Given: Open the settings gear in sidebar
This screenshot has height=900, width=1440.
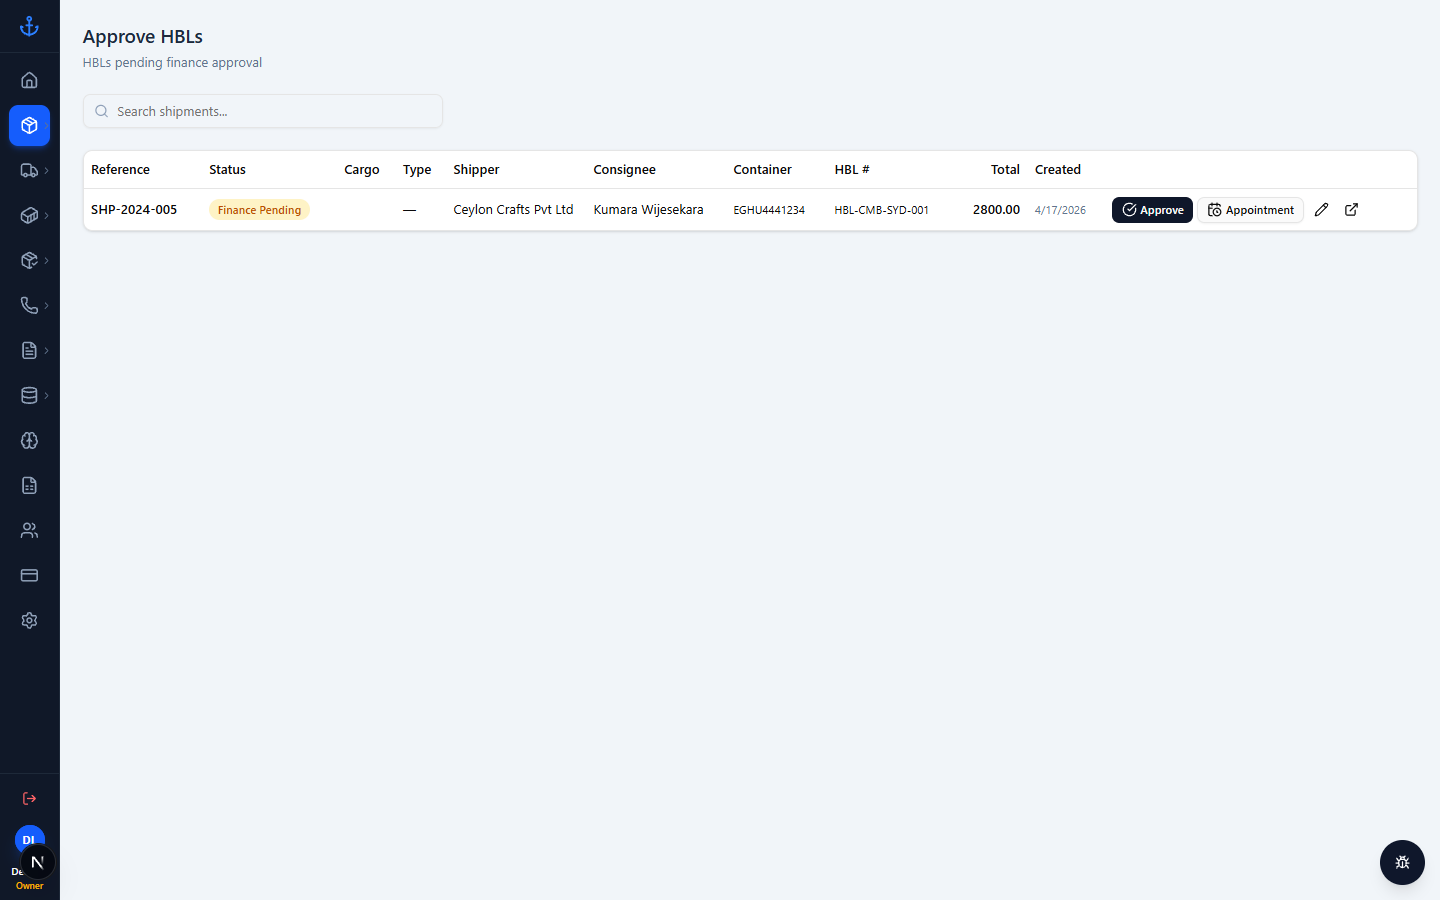Looking at the screenshot, I should pos(29,620).
